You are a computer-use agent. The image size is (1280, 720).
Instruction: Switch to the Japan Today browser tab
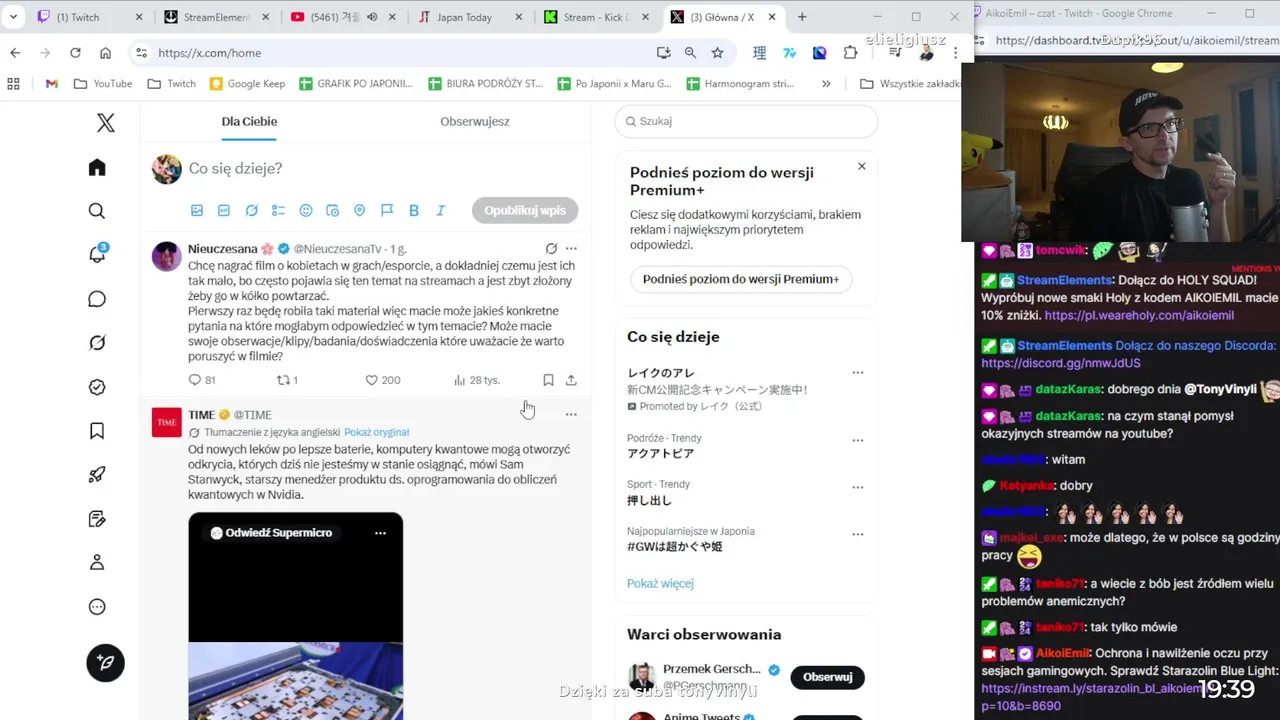pyautogui.click(x=470, y=17)
